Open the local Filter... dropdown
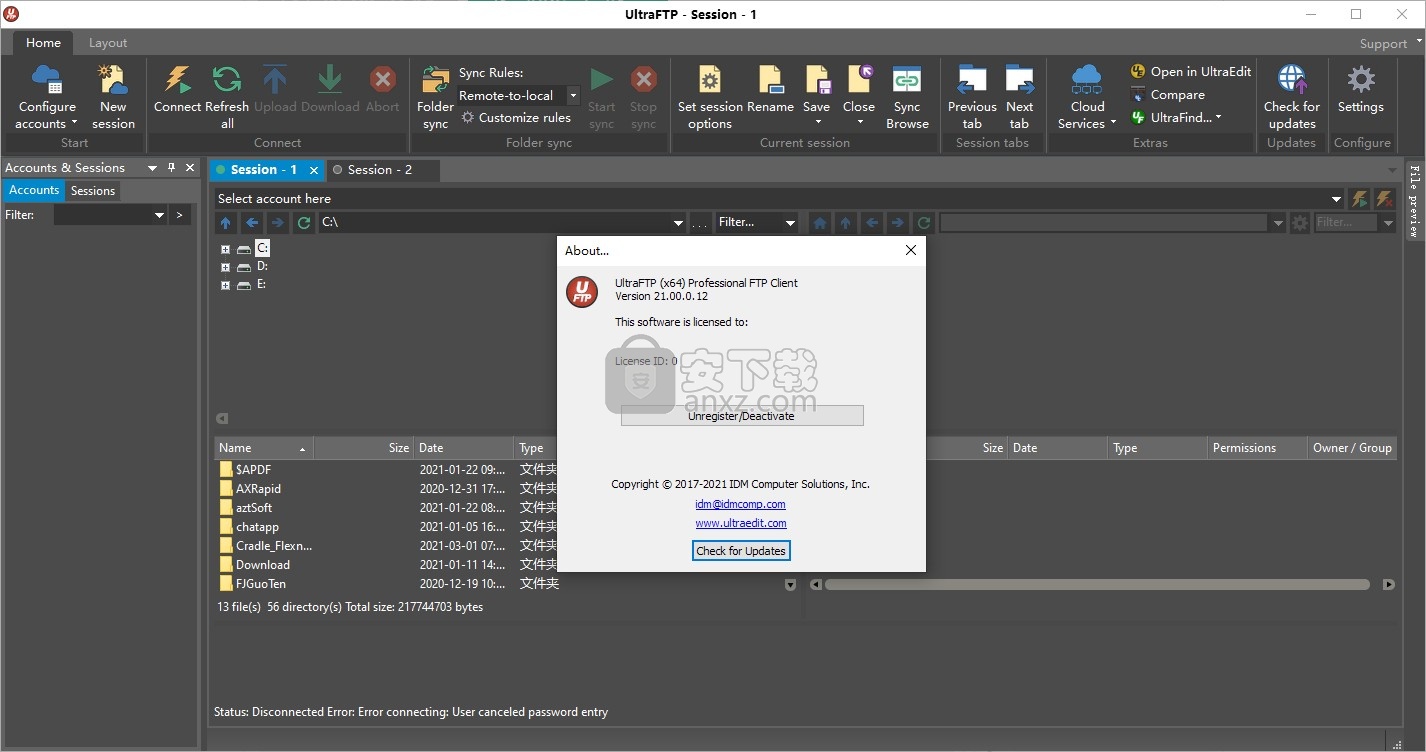 coord(790,223)
